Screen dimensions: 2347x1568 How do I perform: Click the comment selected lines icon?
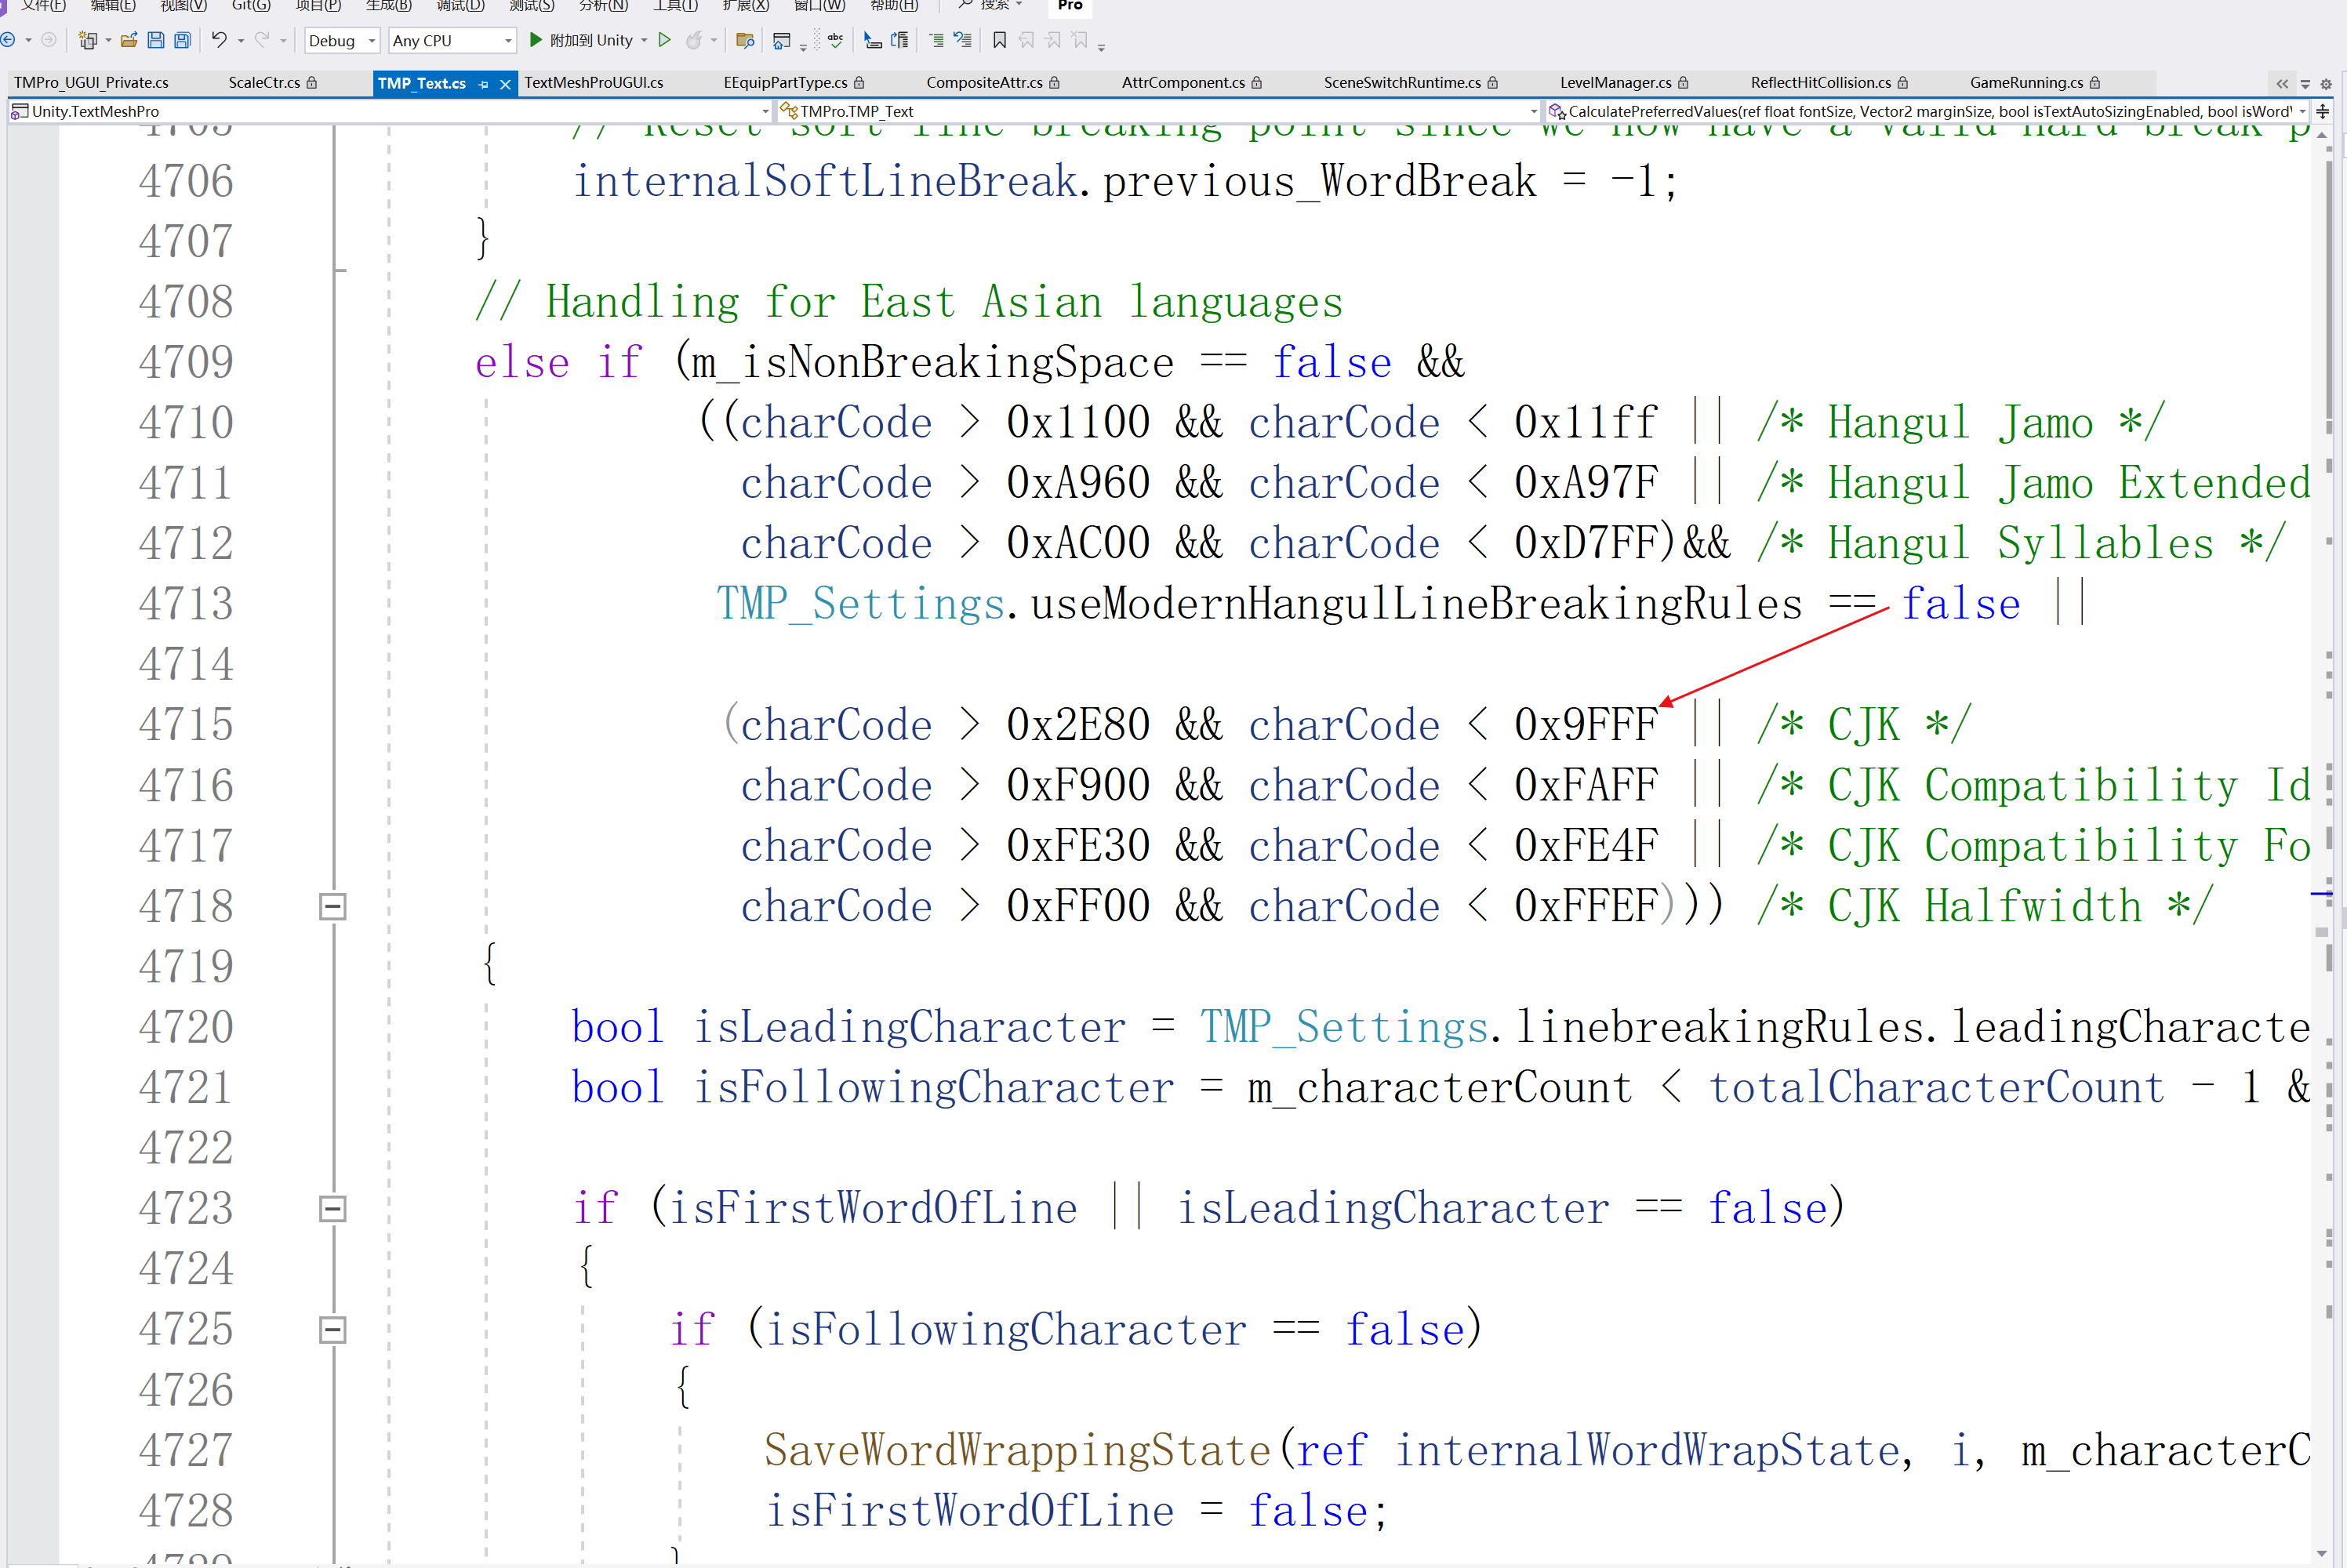936,40
